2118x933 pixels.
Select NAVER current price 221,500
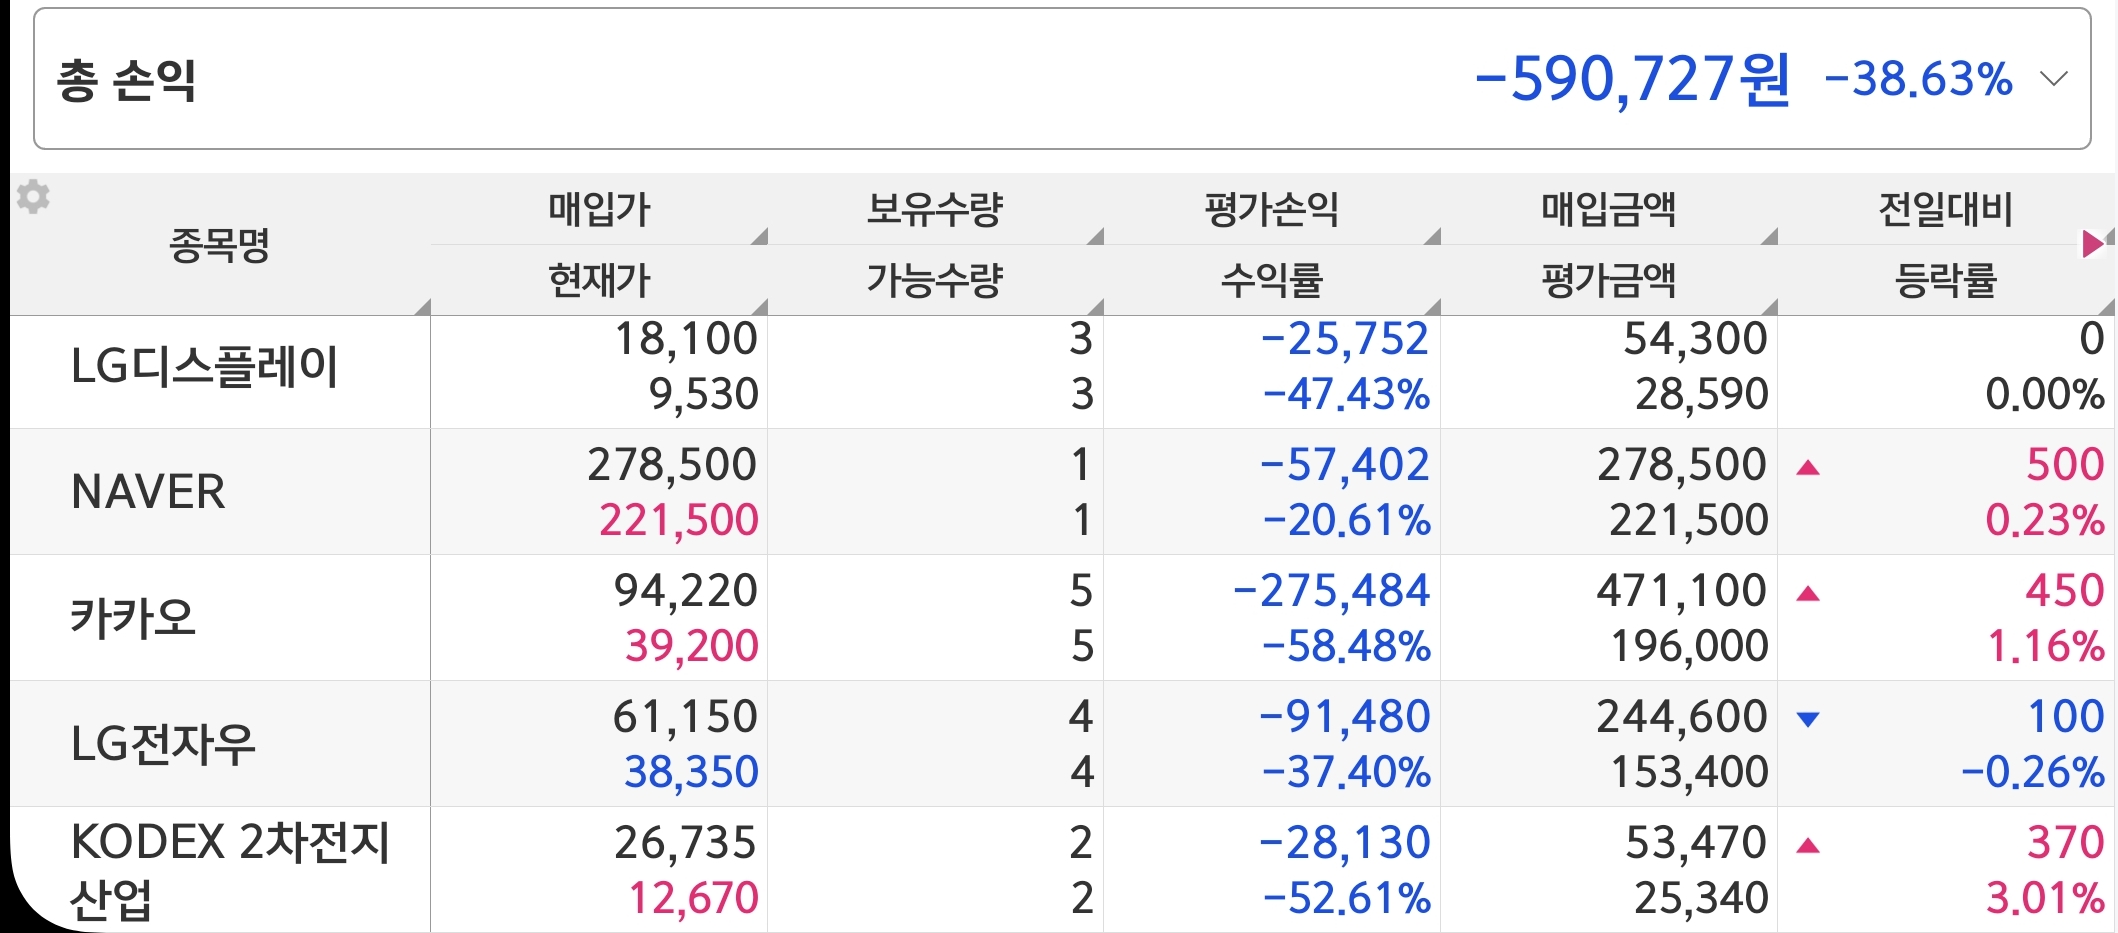click(x=679, y=520)
